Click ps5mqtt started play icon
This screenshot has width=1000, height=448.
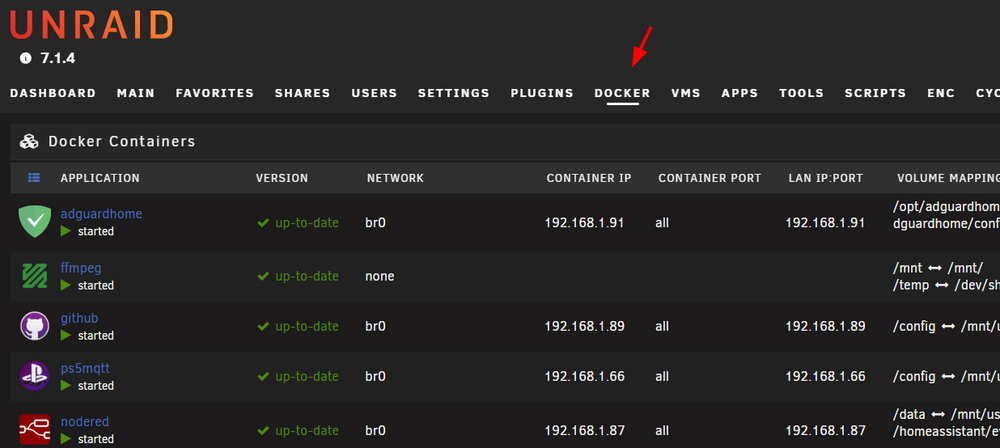tap(66, 385)
